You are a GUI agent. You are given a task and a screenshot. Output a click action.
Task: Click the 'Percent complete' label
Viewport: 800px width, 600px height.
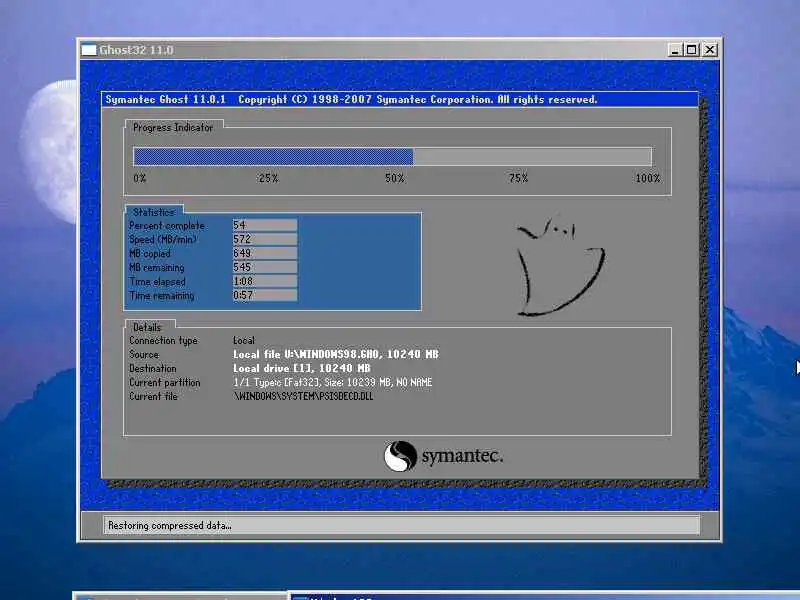tap(167, 226)
